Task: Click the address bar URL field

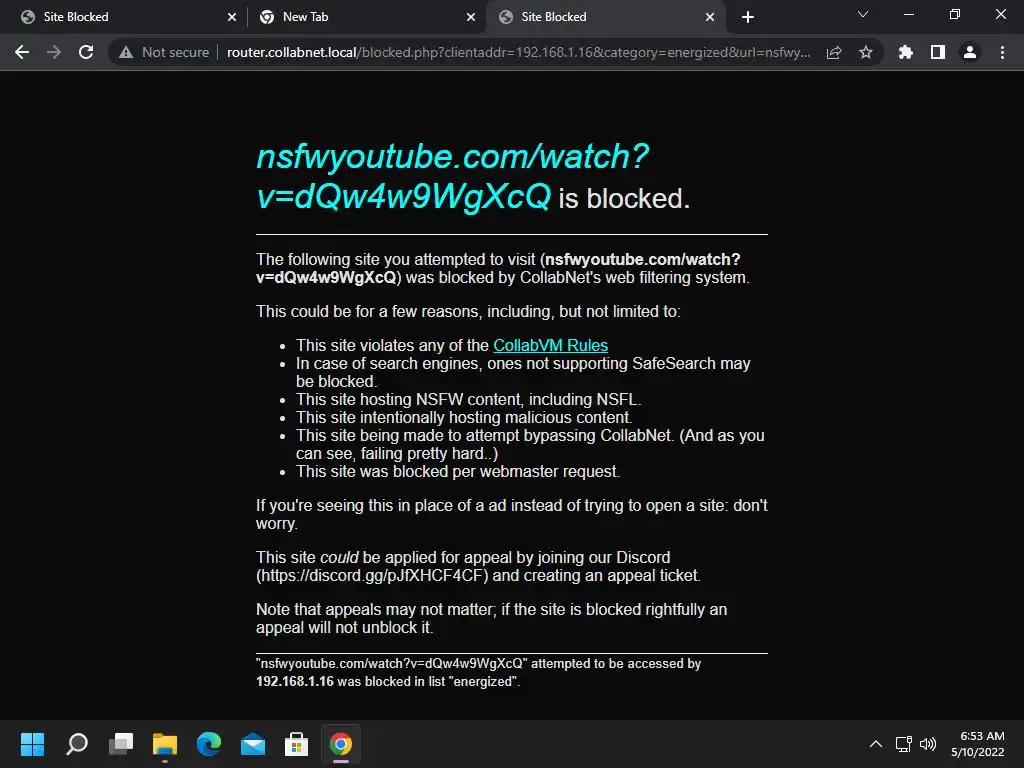Action: click(519, 52)
